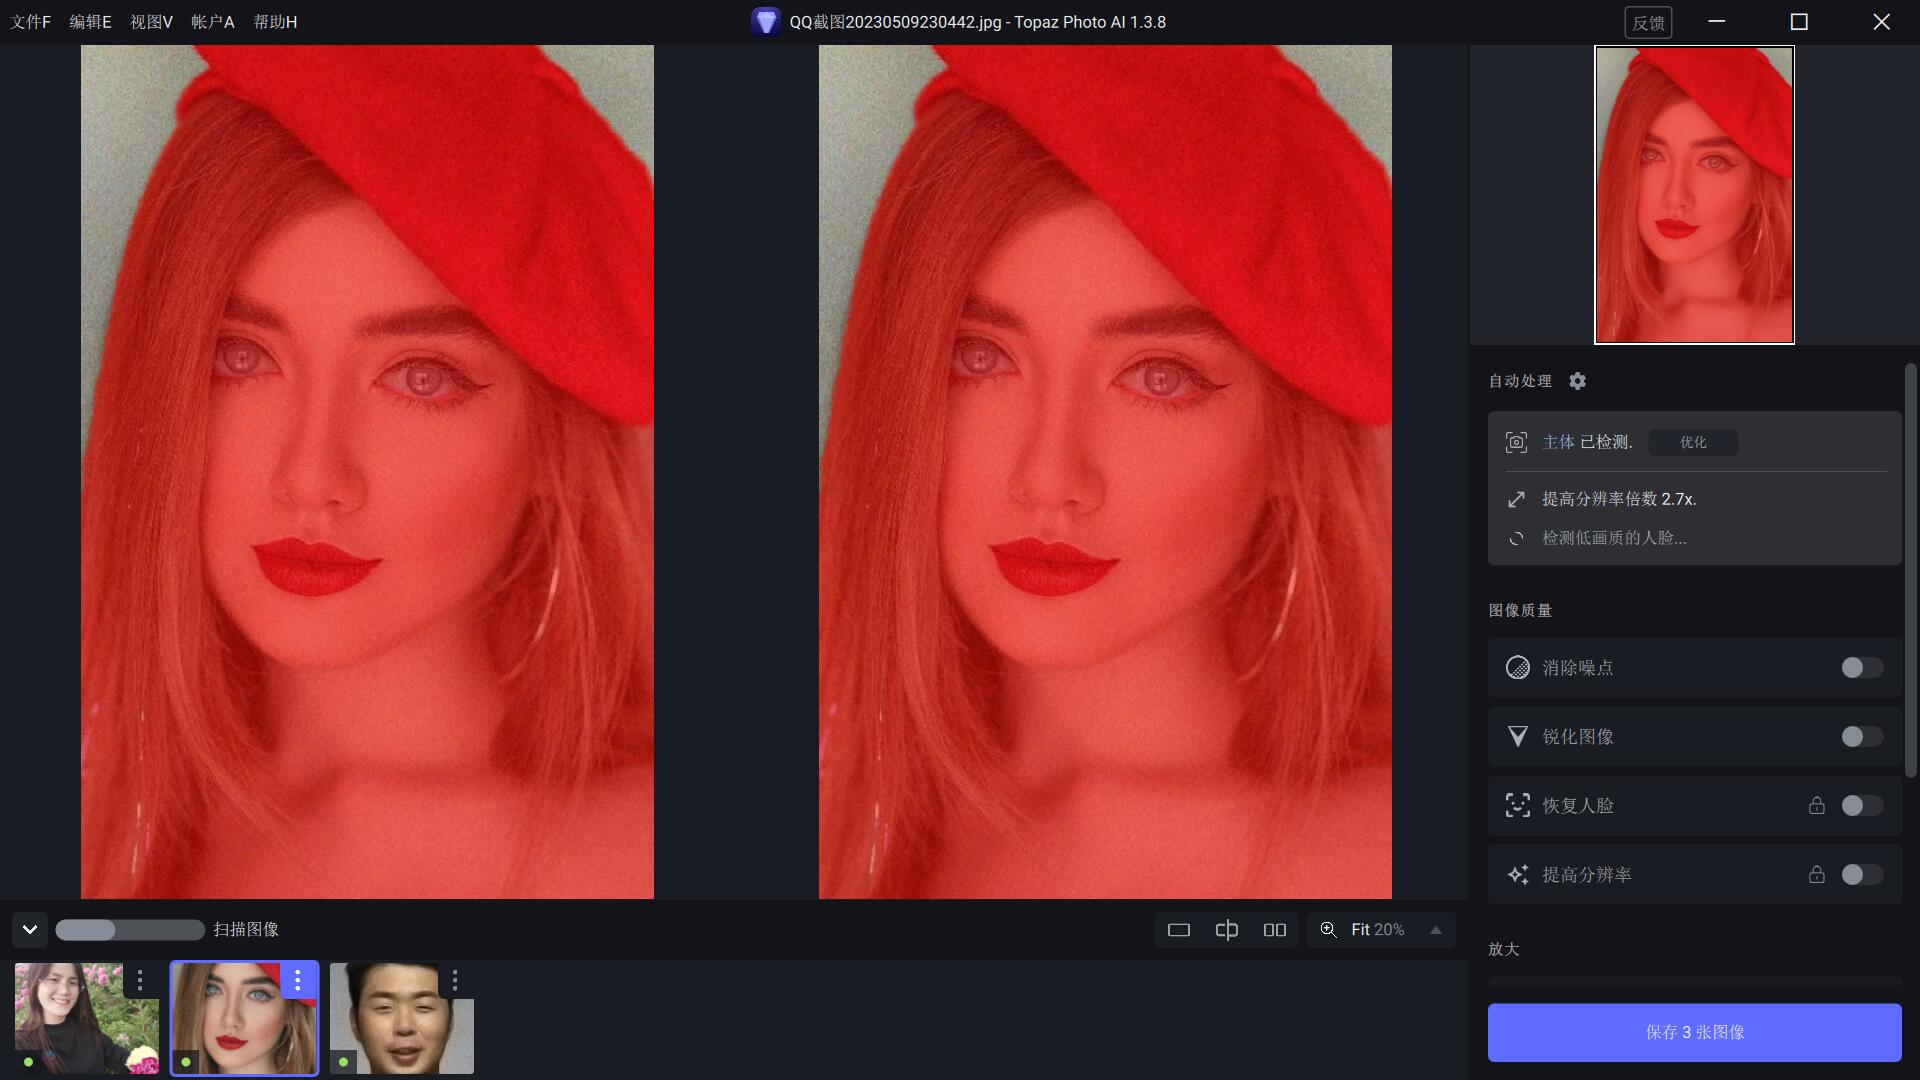Click the 提高分辨率 sparkle icon

1517,875
